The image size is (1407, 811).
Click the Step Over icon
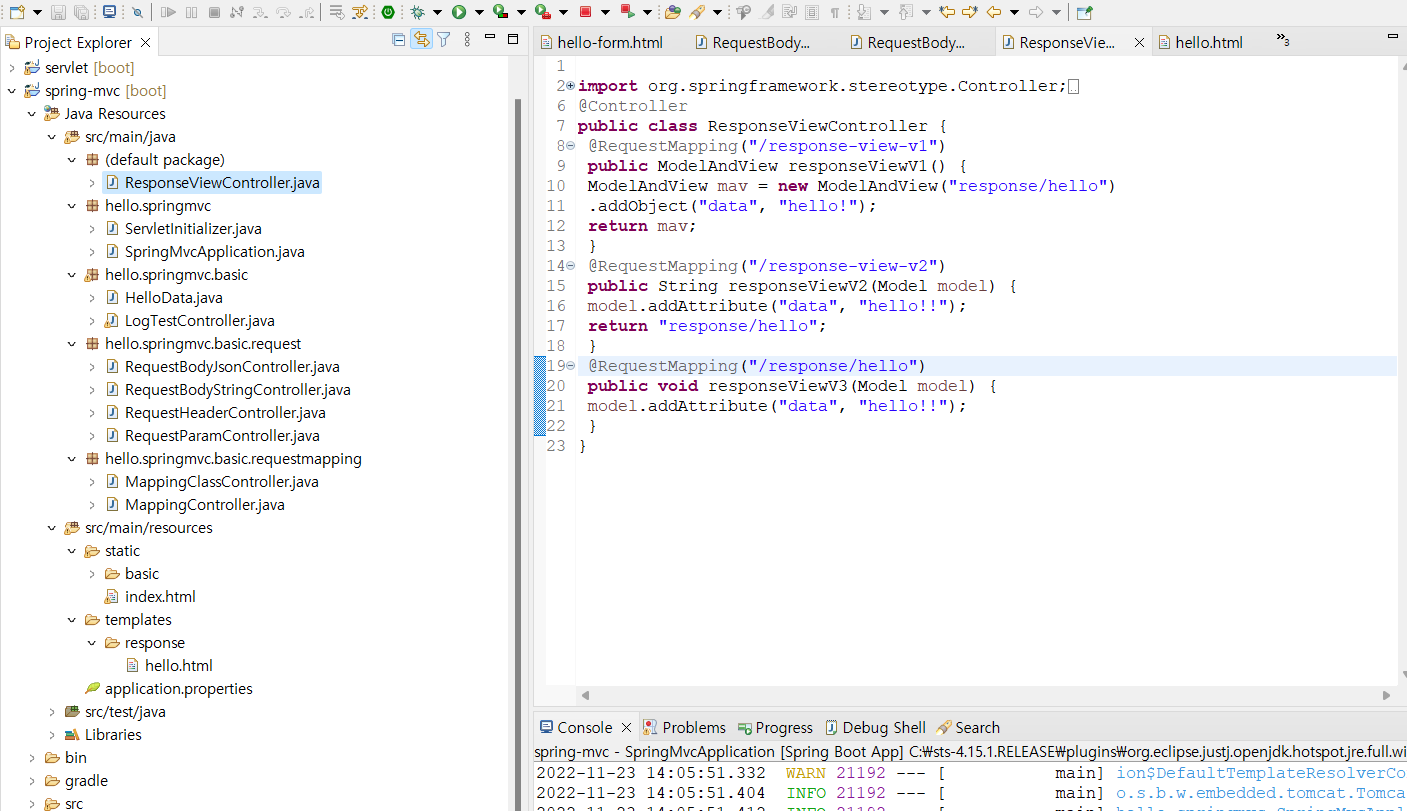pos(283,12)
